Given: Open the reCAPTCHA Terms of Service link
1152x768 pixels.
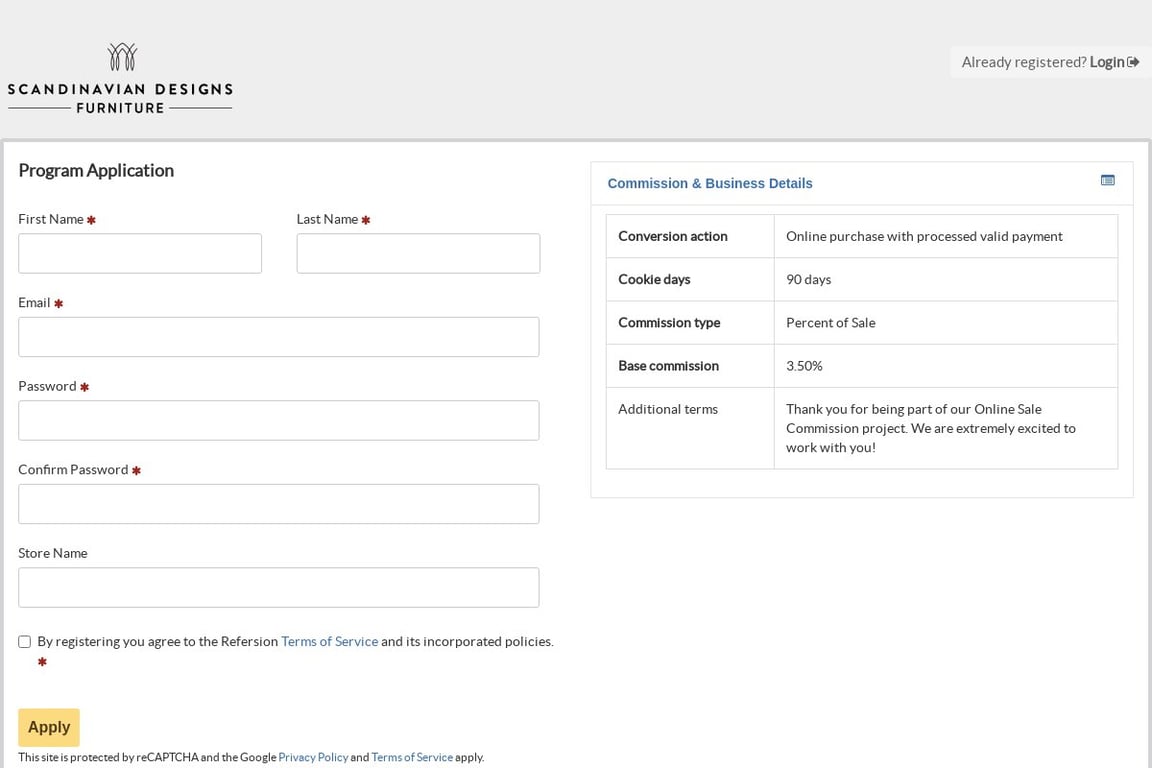Looking at the screenshot, I should [x=412, y=757].
